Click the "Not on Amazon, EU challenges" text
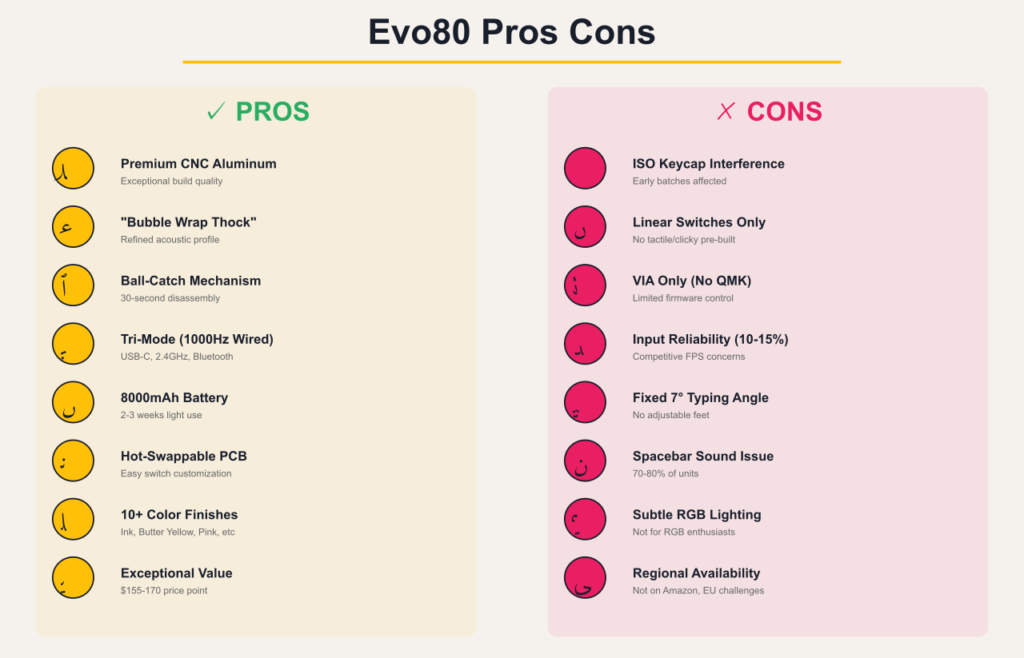Image resolution: width=1024 pixels, height=658 pixels. pos(698,591)
